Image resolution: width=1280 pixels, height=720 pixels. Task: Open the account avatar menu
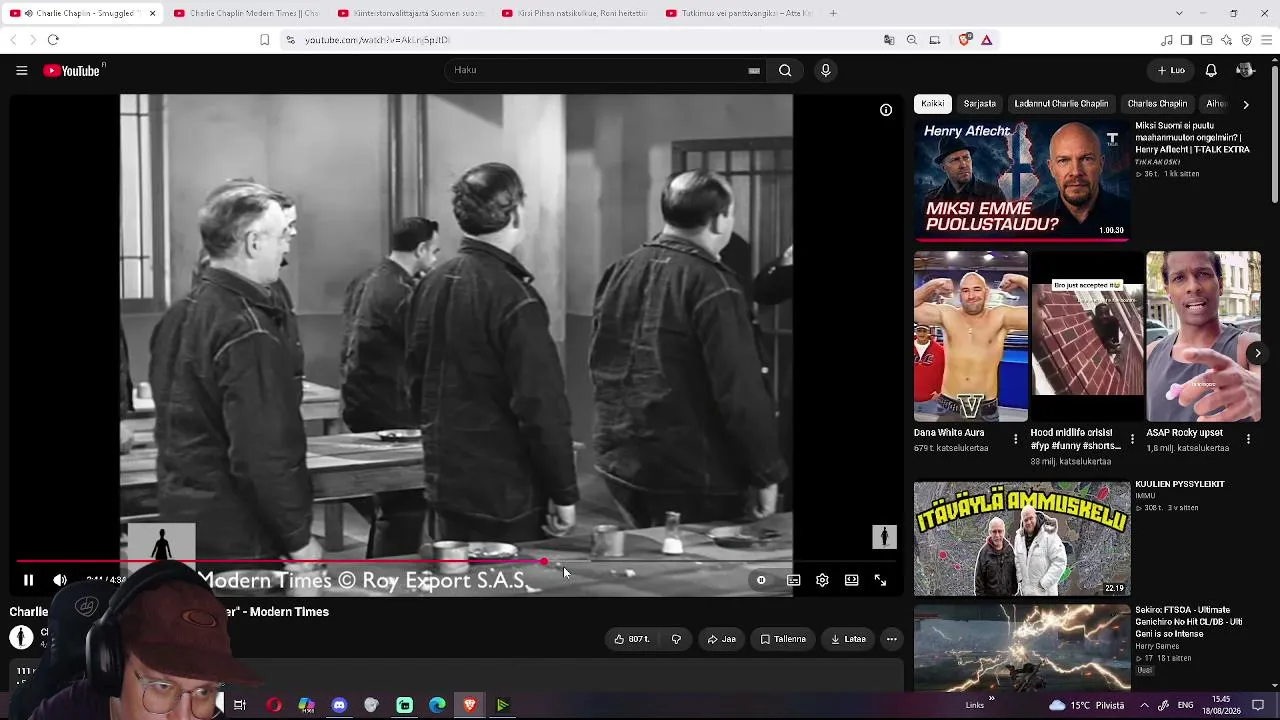pos(1245,70)
